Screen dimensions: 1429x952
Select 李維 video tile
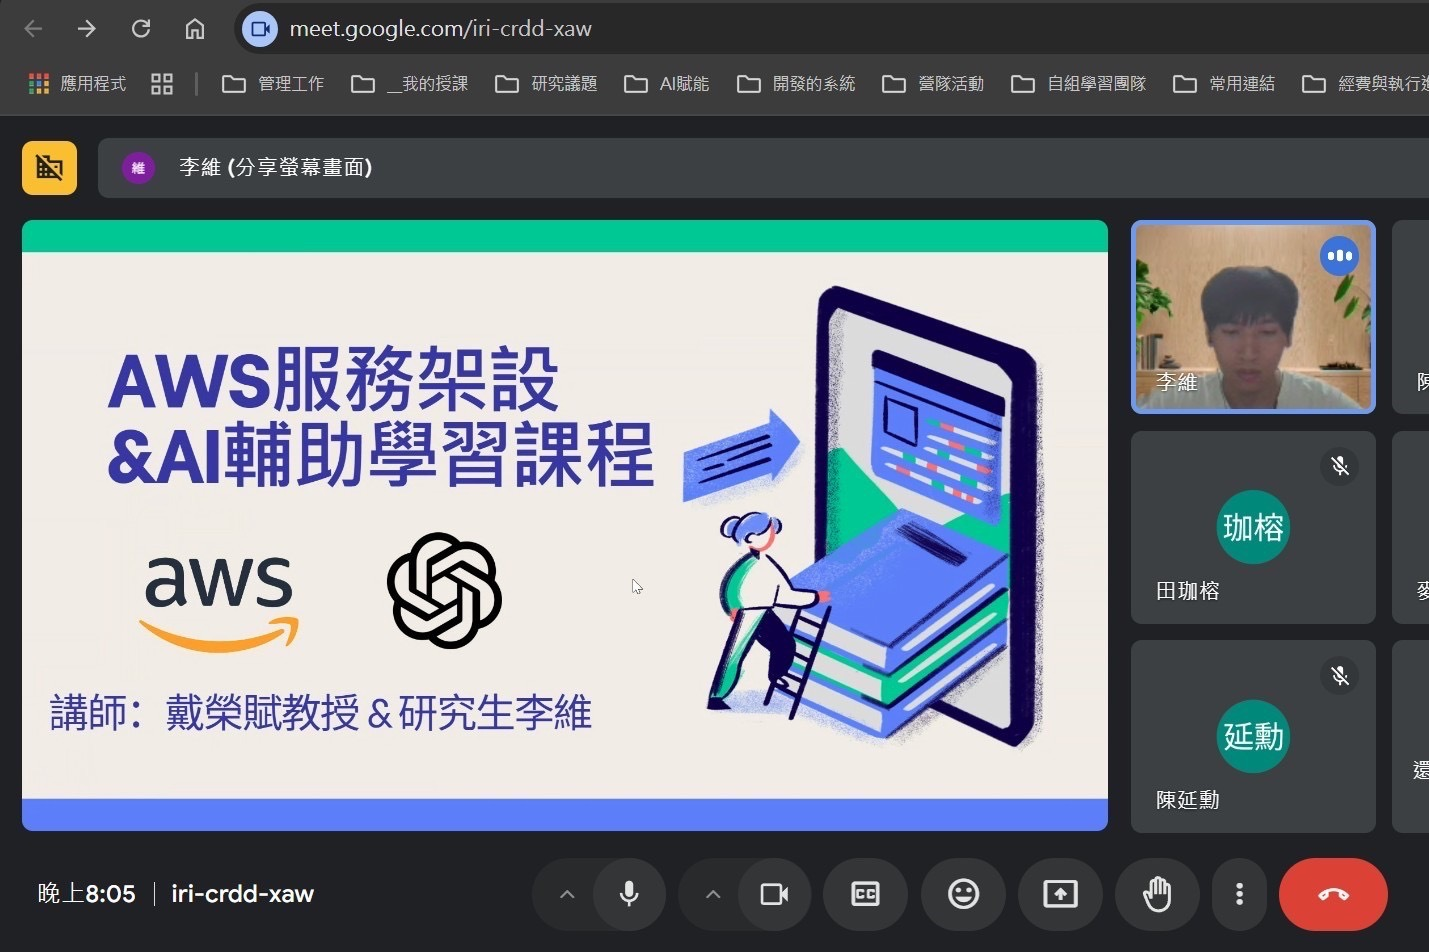coord(1253,317)
